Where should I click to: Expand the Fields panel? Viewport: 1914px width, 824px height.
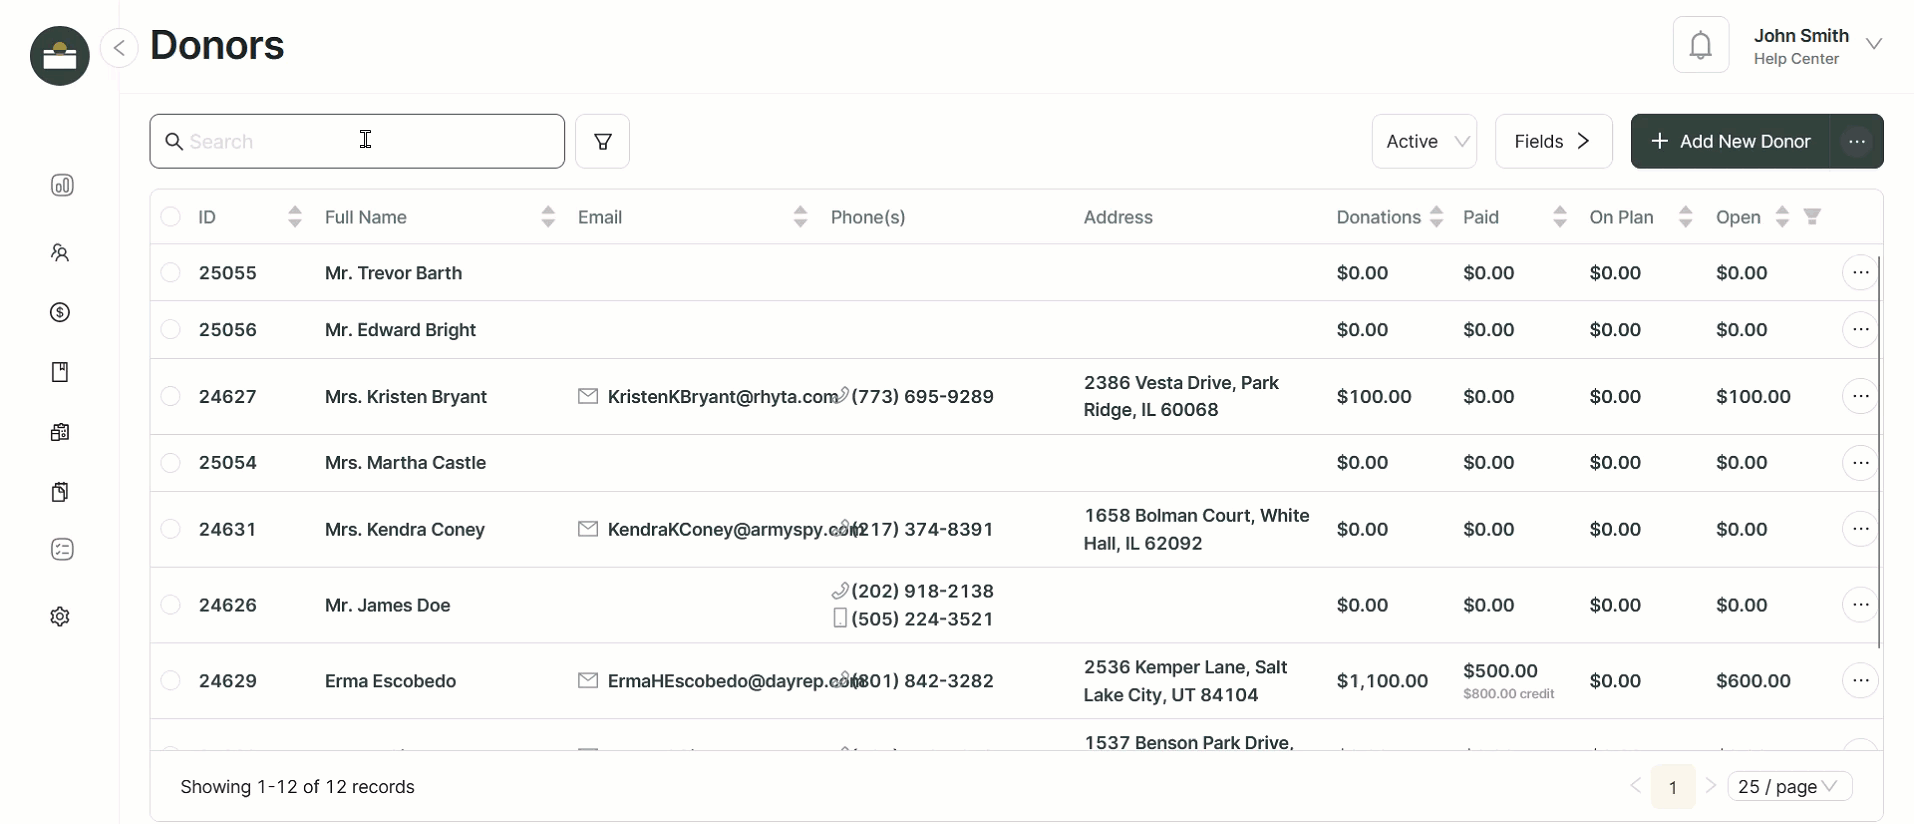tap(1553, 141)
